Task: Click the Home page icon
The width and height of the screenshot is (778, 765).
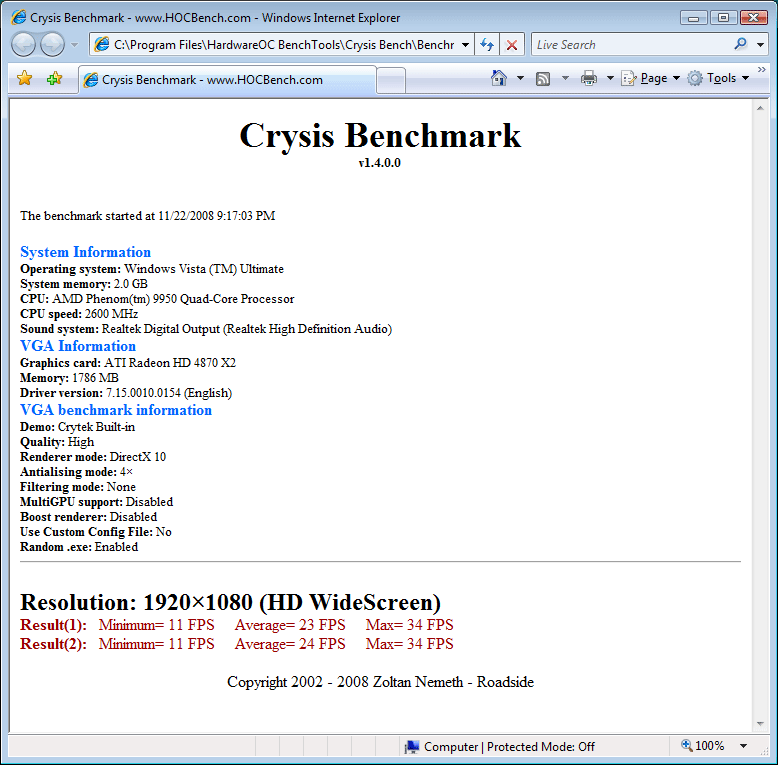Action: pyautogui.click(x=499, y=78)
